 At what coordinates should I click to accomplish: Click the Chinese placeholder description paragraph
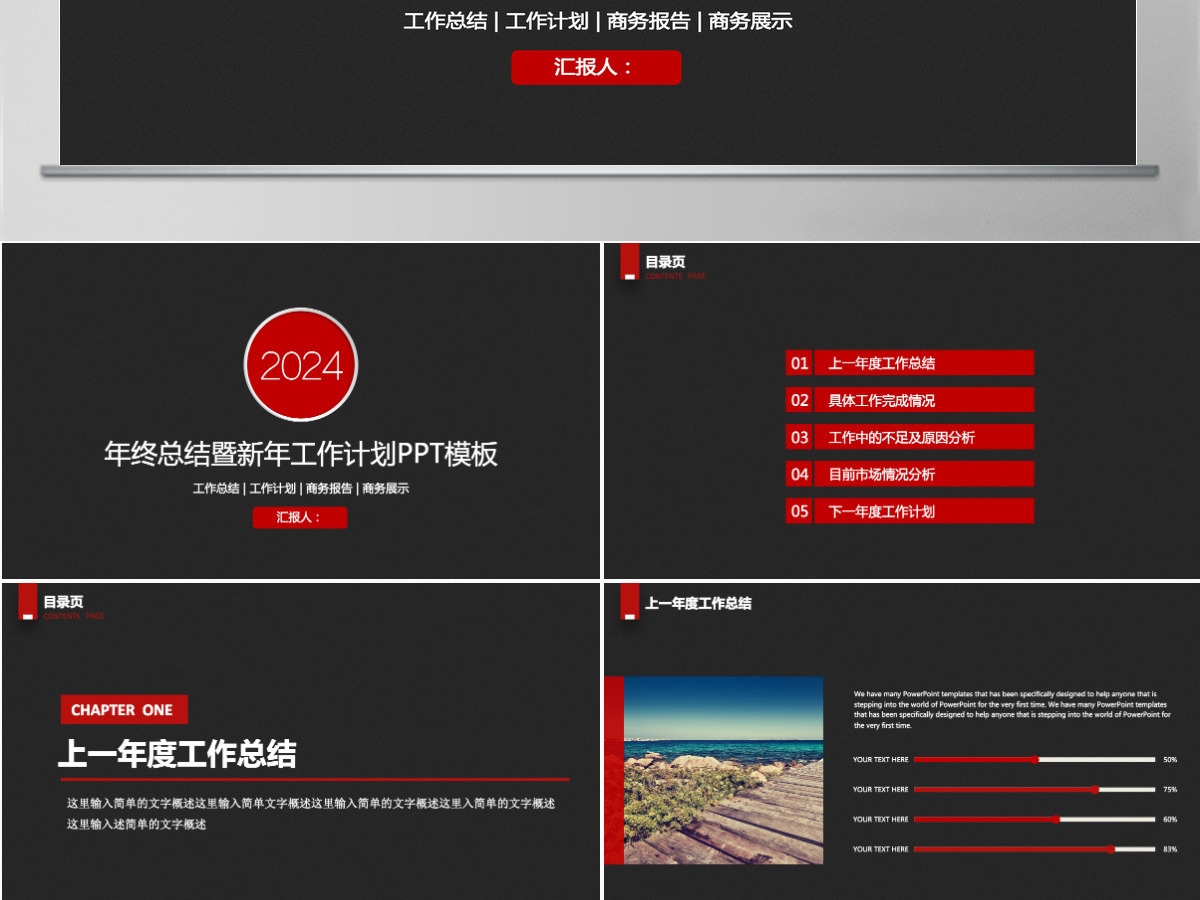(x=311, y=814)
